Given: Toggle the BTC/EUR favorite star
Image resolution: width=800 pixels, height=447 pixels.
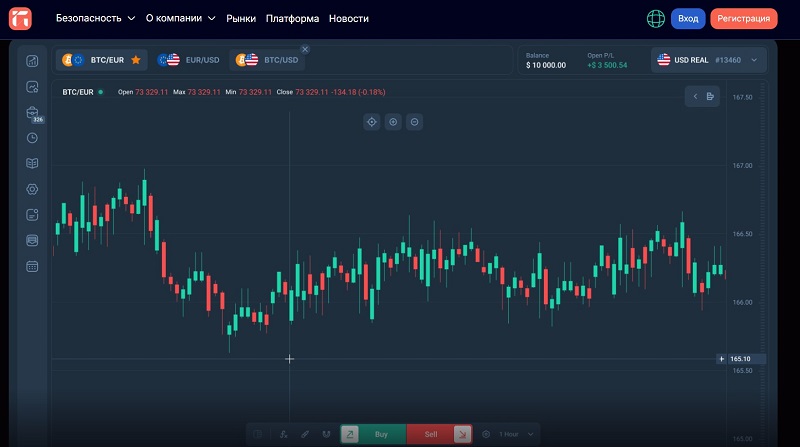Looking at the screenshot, I should [136, 60].
